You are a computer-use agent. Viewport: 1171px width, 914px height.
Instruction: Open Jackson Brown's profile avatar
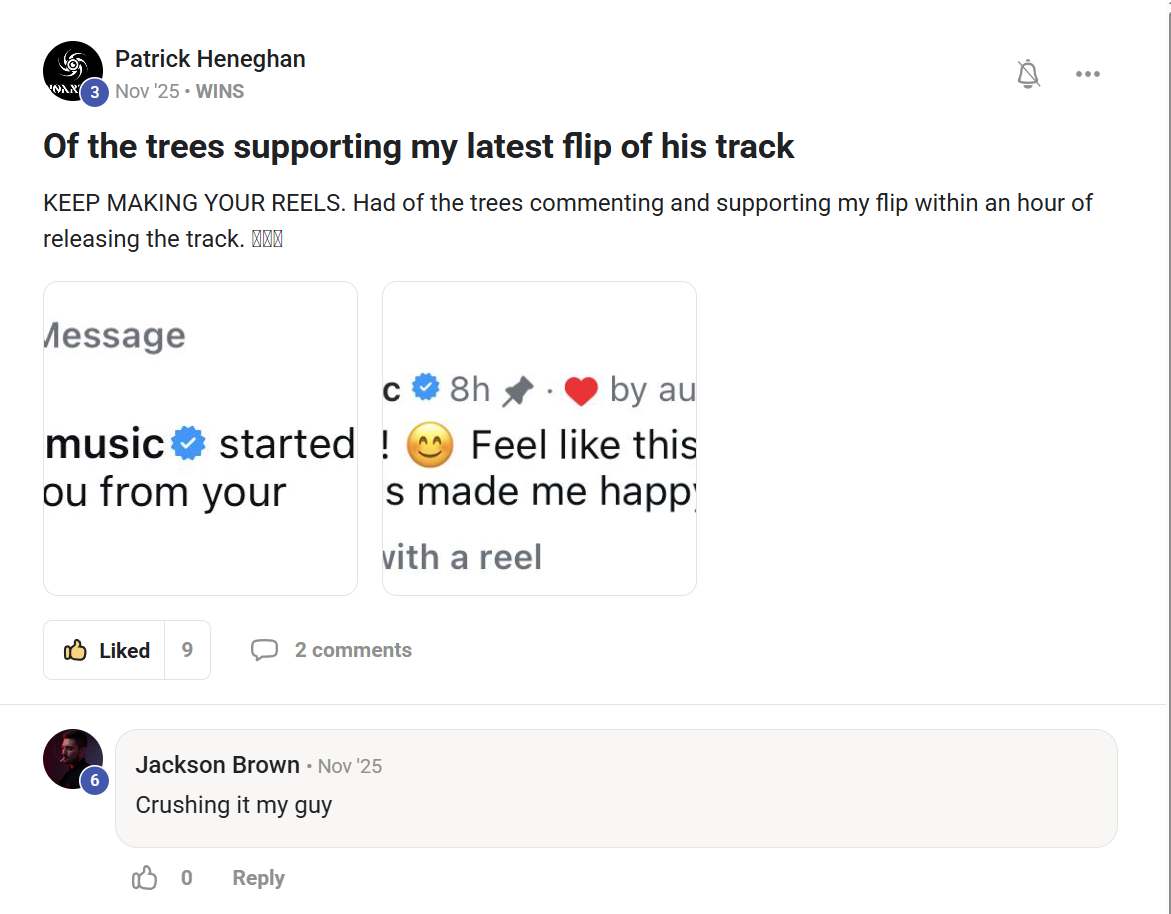[x=71, y=757]
